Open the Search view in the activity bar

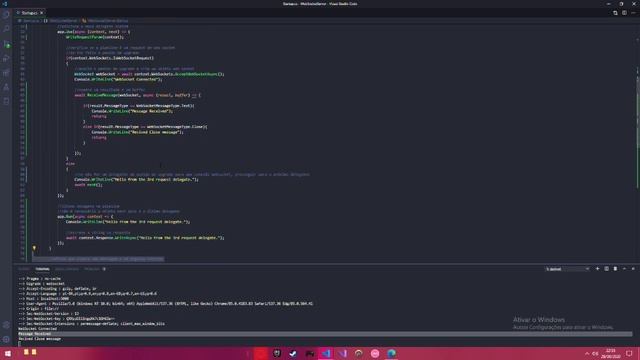click(x=6, y=29)
